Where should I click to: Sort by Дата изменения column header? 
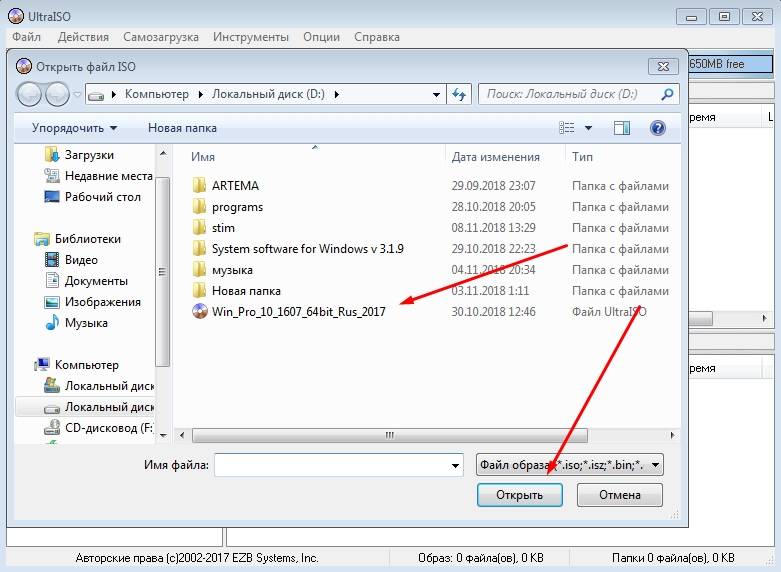click(495, 157)
